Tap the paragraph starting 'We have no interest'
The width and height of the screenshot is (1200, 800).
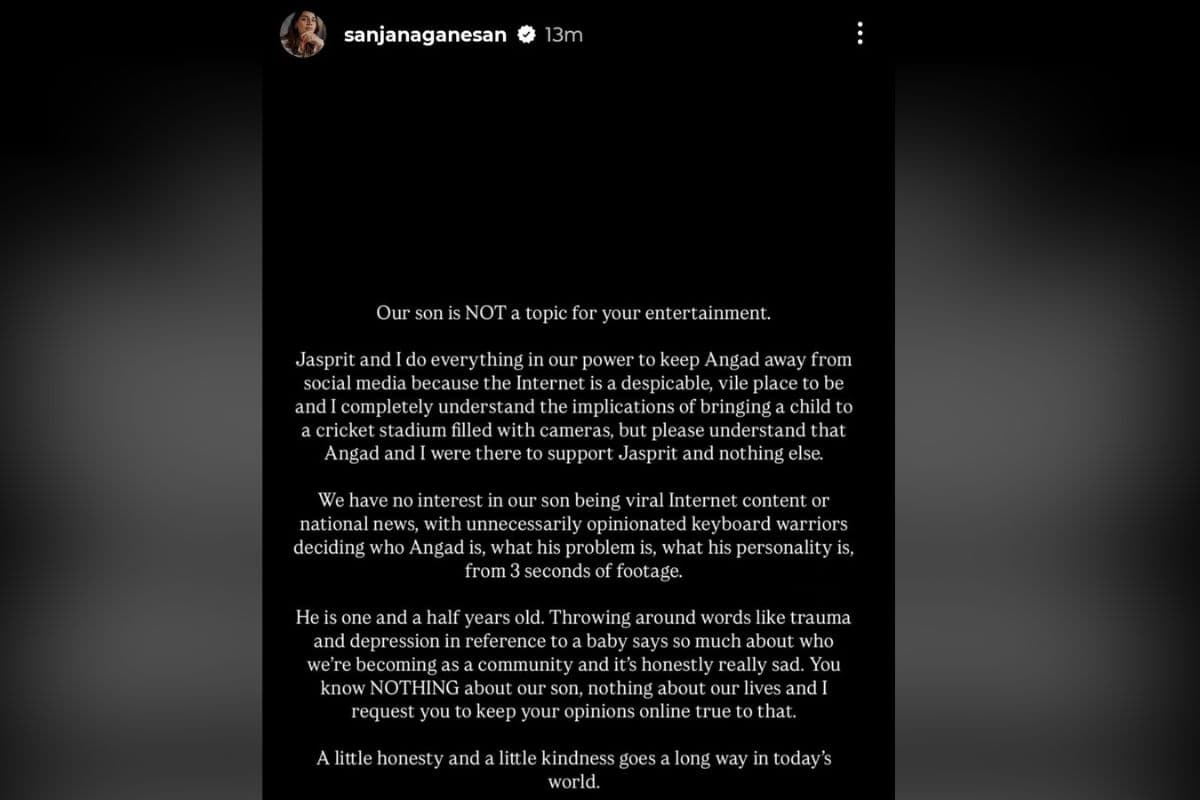tap(574, 535)
